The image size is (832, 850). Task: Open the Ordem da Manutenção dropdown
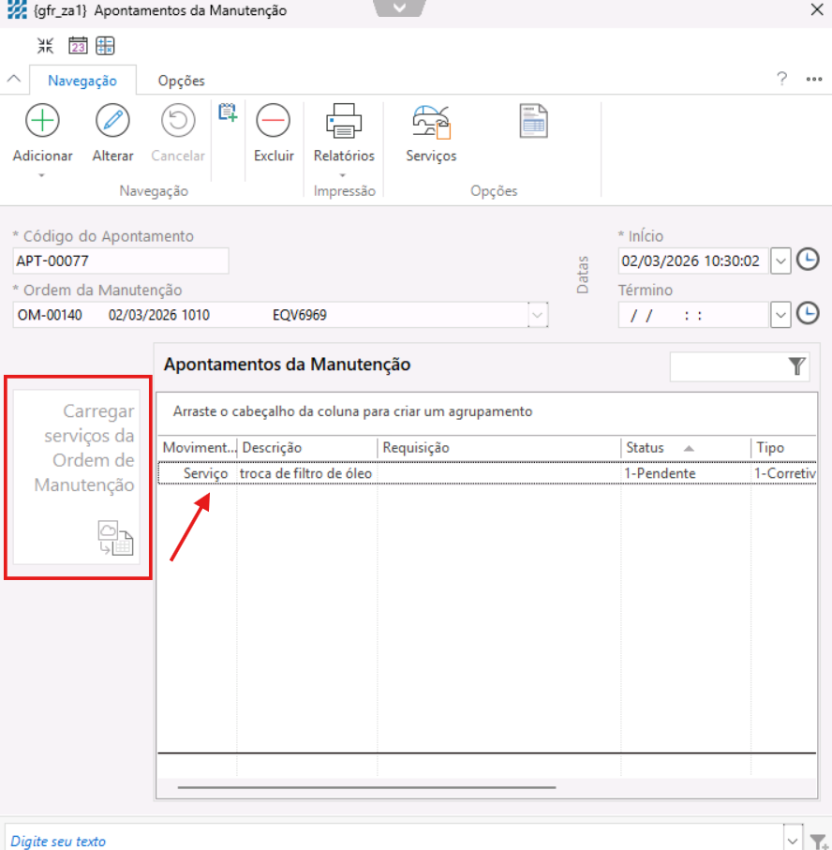pyautogui.click(x=538, y=315)
